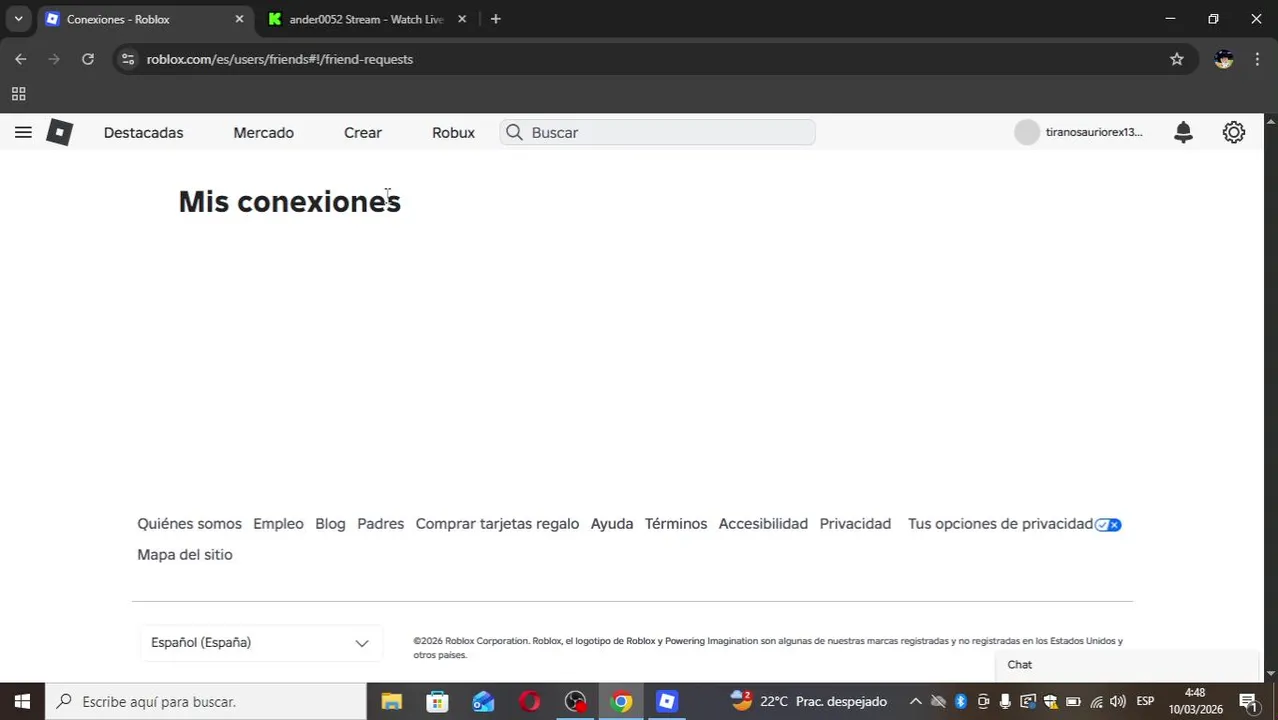The image size is (1278, 720).
Task: Open Tus opciones de privacidad link
Action: (x=1014, y=524)
